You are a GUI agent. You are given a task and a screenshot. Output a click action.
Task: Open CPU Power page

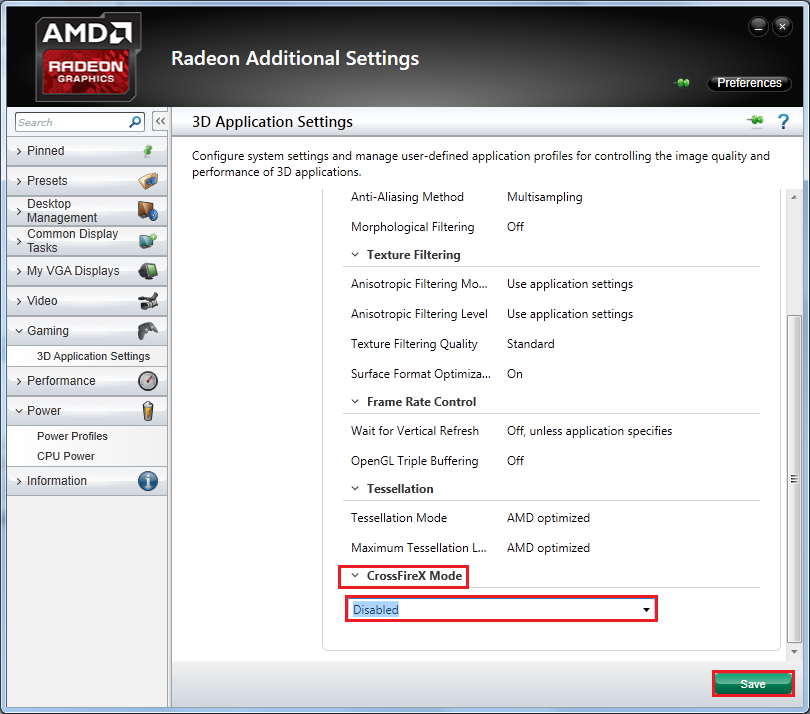click(66, 456)
